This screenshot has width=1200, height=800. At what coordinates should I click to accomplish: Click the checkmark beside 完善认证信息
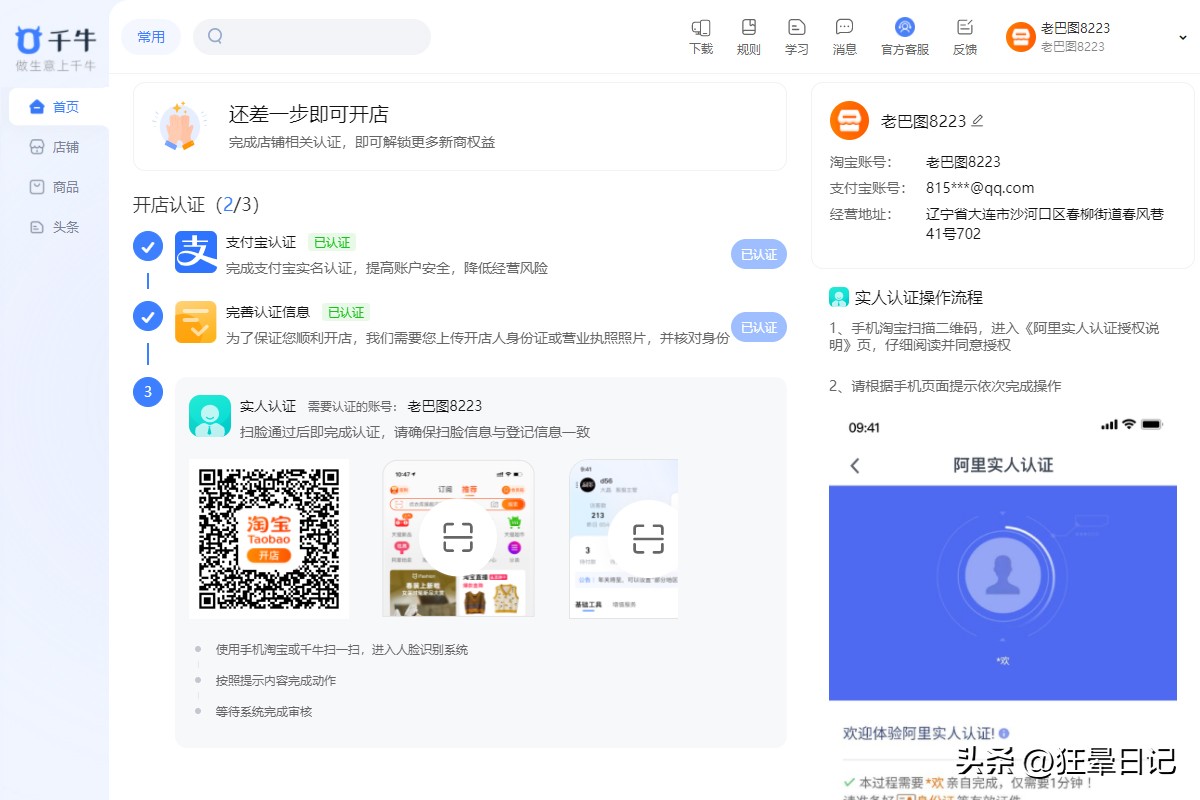147,318
